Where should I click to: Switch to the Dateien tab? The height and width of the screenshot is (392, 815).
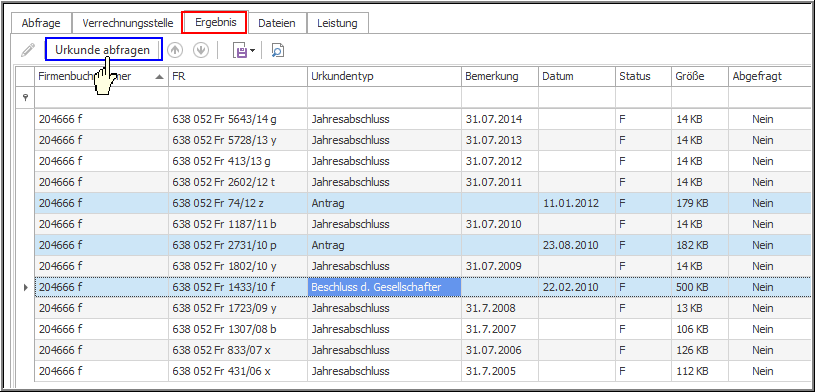point(277,23)
